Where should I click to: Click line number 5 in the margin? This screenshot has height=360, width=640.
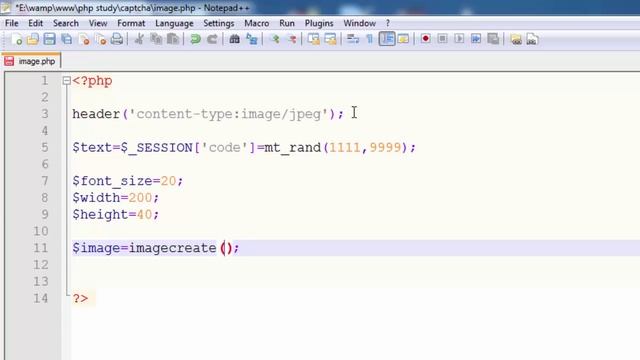tap(45, 147)
